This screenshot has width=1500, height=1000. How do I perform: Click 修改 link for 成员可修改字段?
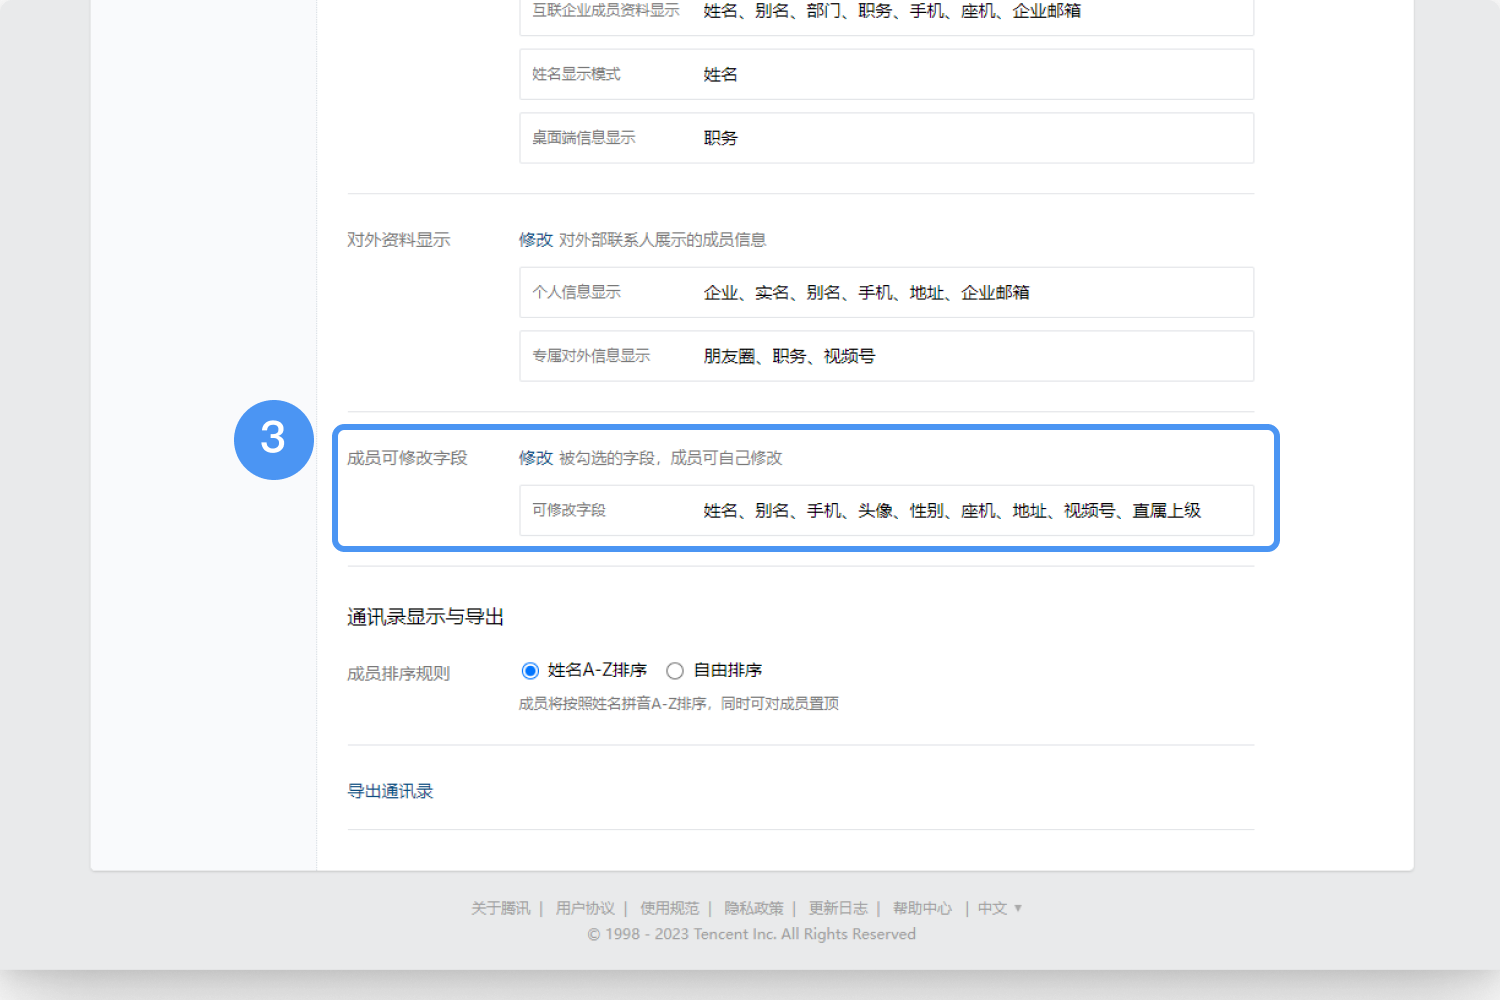(x=535, y=458)
